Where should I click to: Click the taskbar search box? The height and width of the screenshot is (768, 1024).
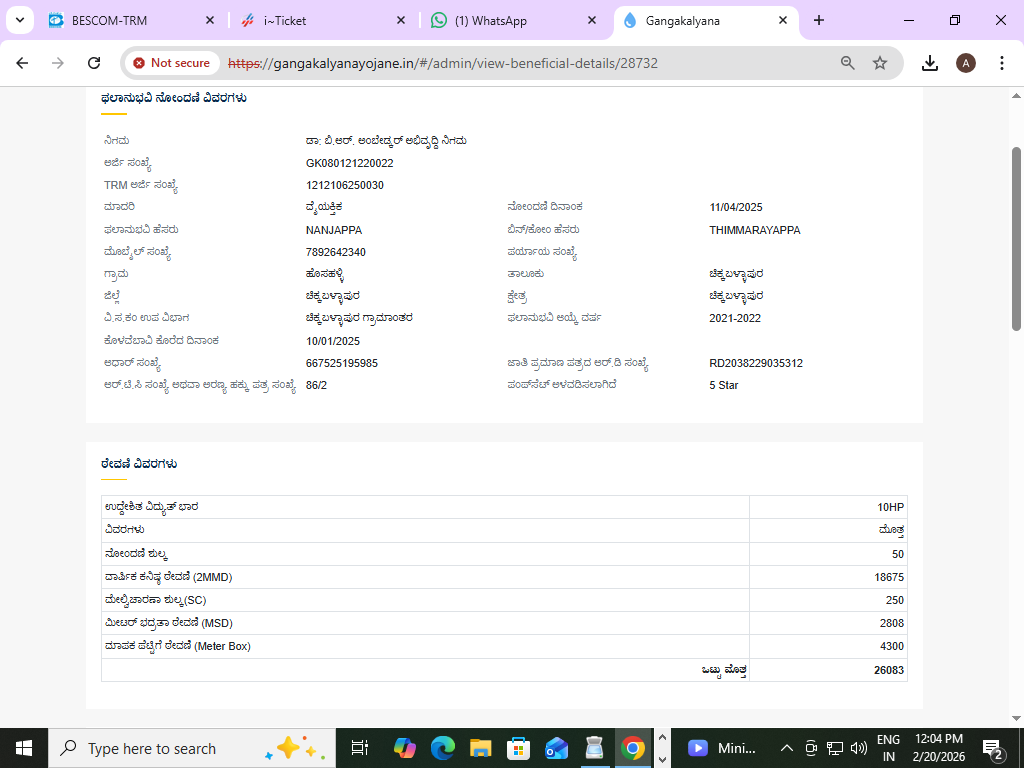(x=192, y=748)
